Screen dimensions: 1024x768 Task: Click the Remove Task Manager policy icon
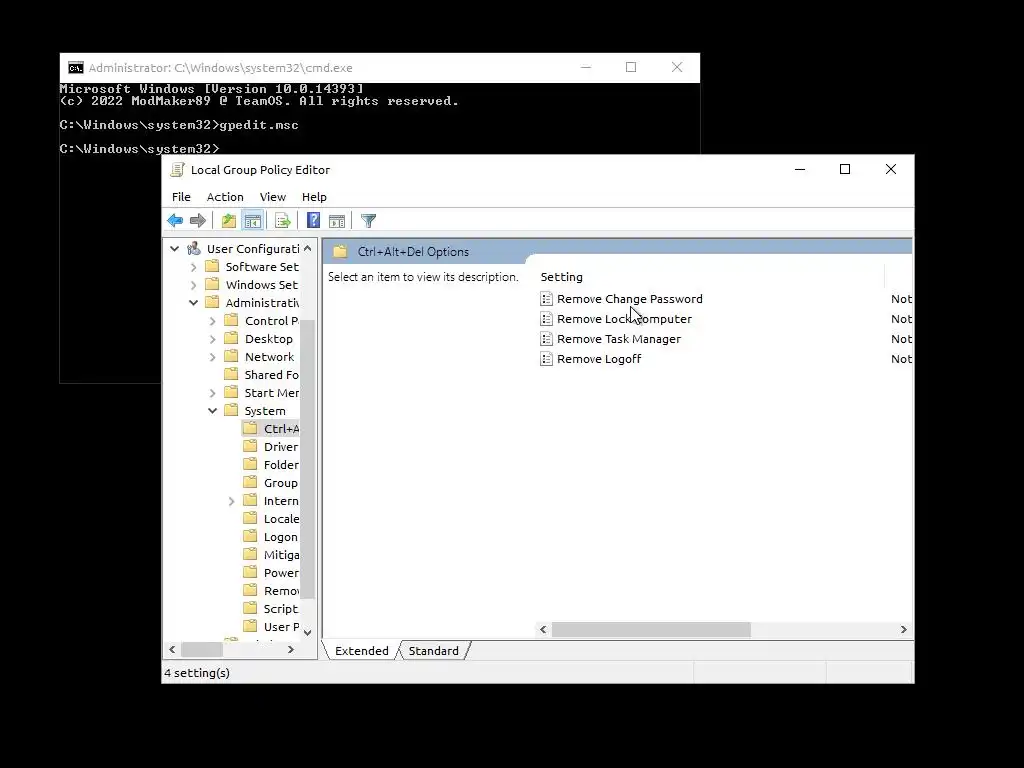[547, 339]
